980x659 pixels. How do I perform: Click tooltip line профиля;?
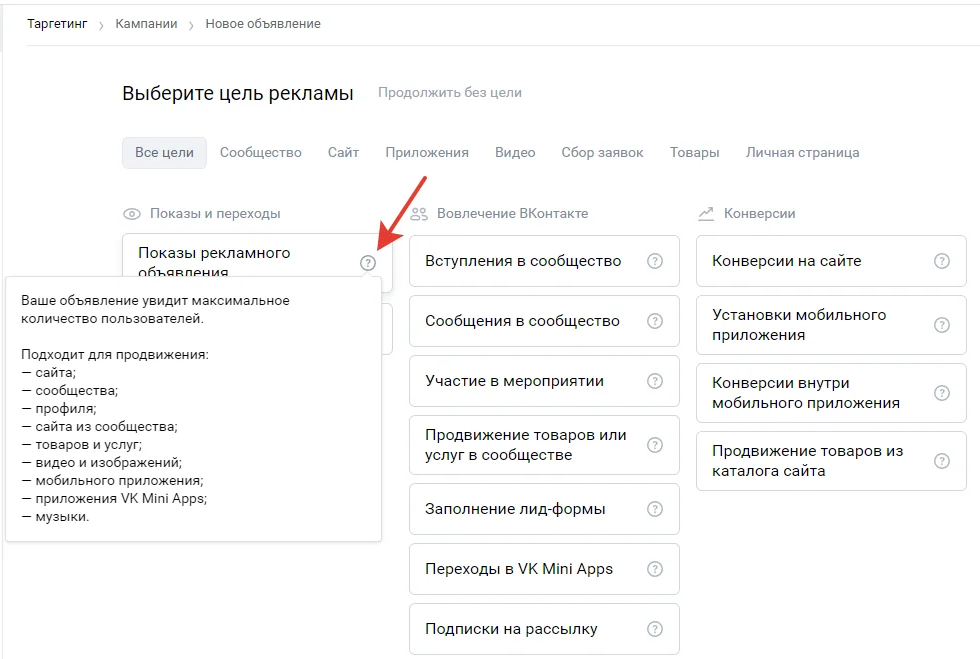[x=59, y=409]
